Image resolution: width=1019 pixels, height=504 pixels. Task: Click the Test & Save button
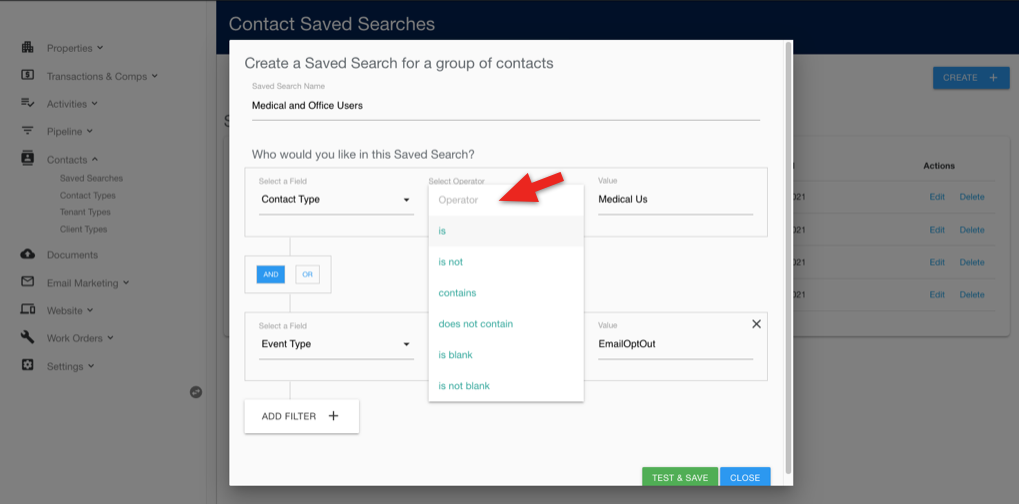coord(680,477)
